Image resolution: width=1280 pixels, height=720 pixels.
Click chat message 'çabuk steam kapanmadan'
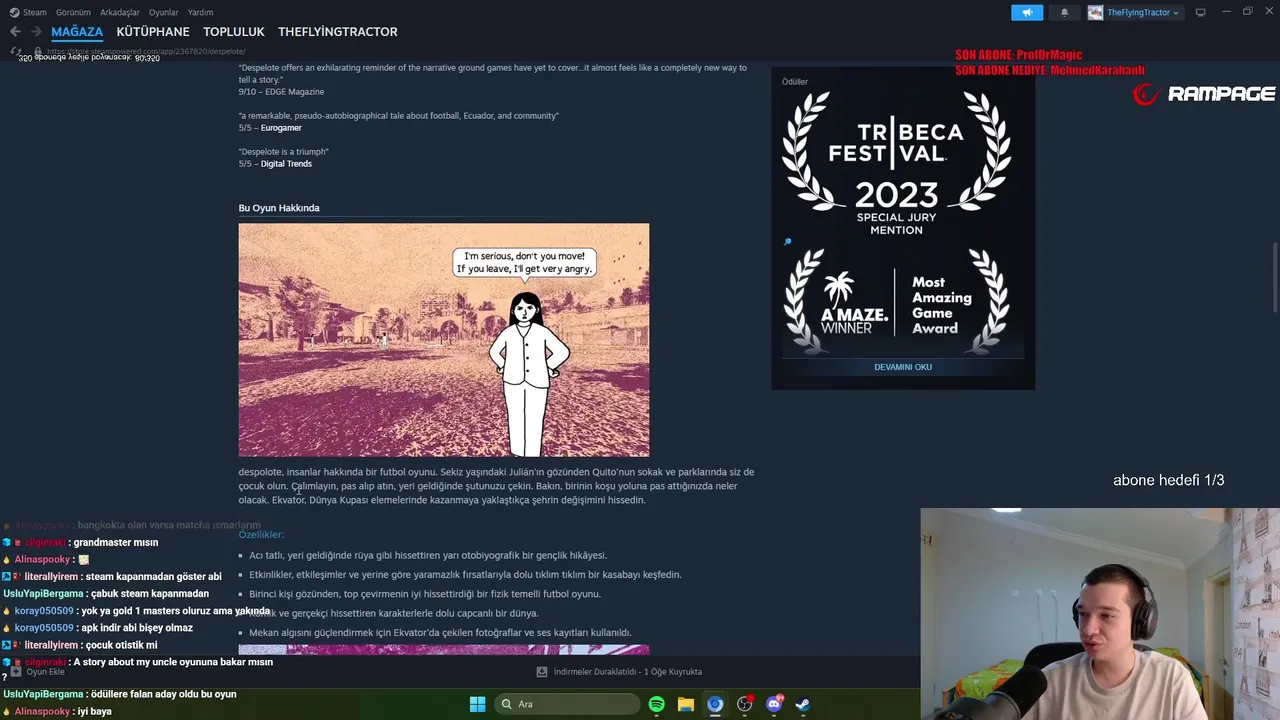[x=148, y=594]
